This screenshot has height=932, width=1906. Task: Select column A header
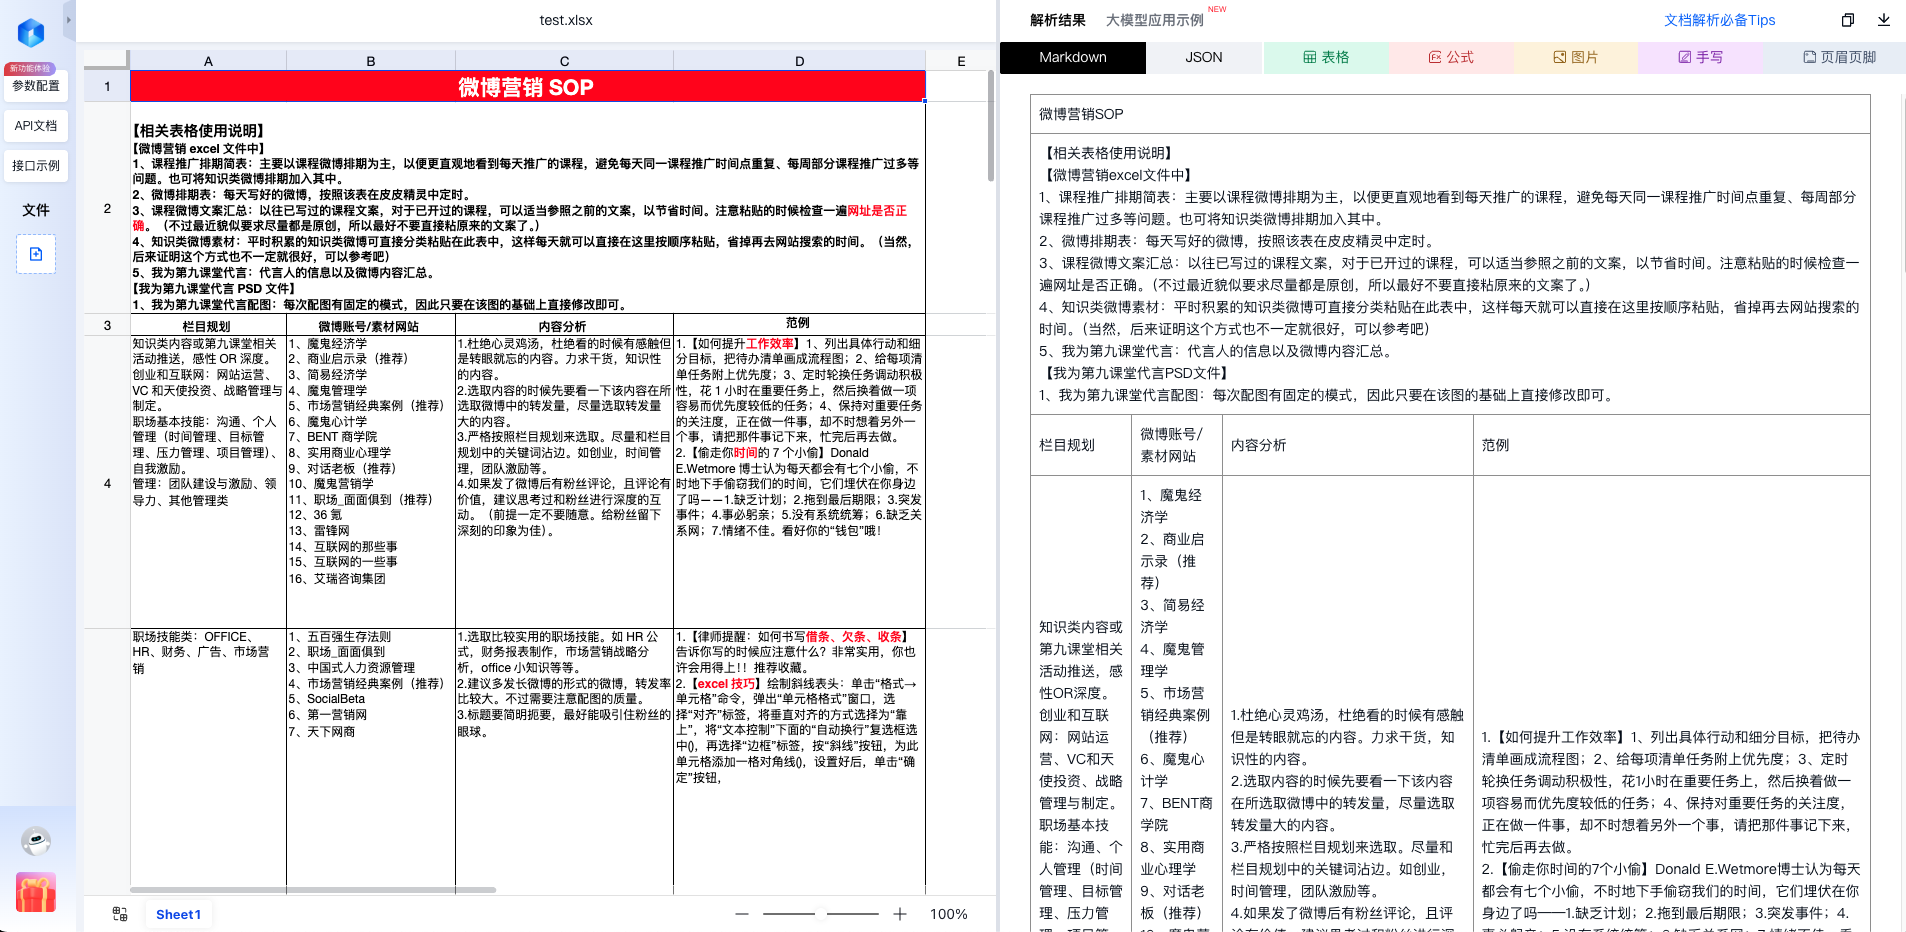click(208, 61)
